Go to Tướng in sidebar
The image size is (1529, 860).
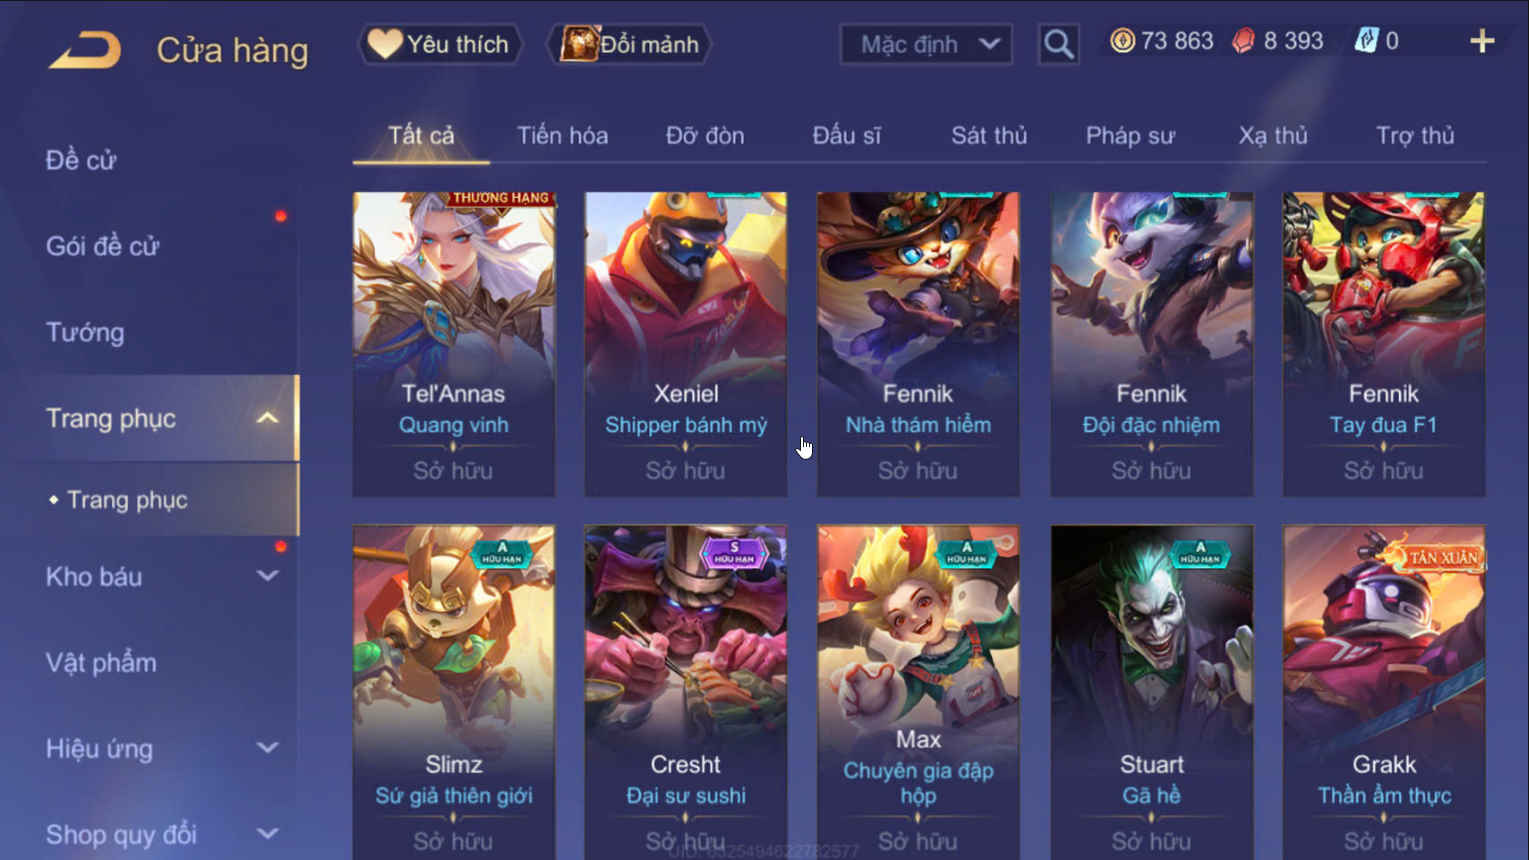85,332
